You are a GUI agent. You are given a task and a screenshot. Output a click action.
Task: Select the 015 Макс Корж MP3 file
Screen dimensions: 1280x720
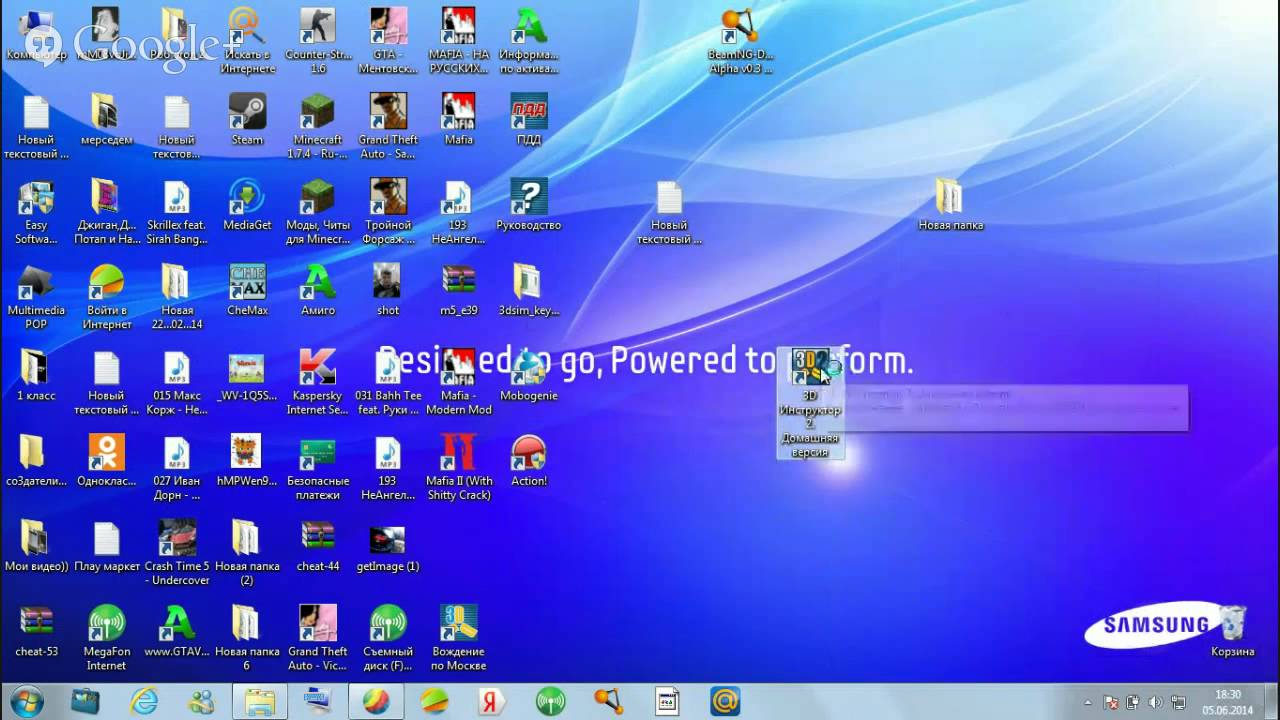pyautogui.click(x=177, y=382)
